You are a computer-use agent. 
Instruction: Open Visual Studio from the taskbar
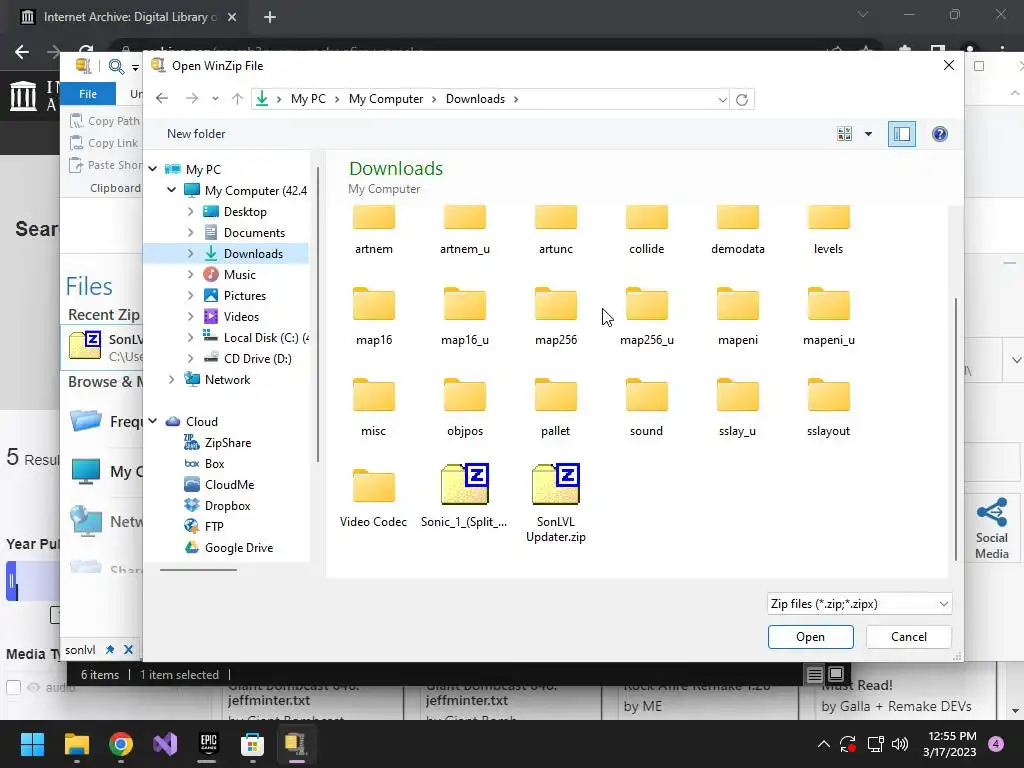[165, 744]
